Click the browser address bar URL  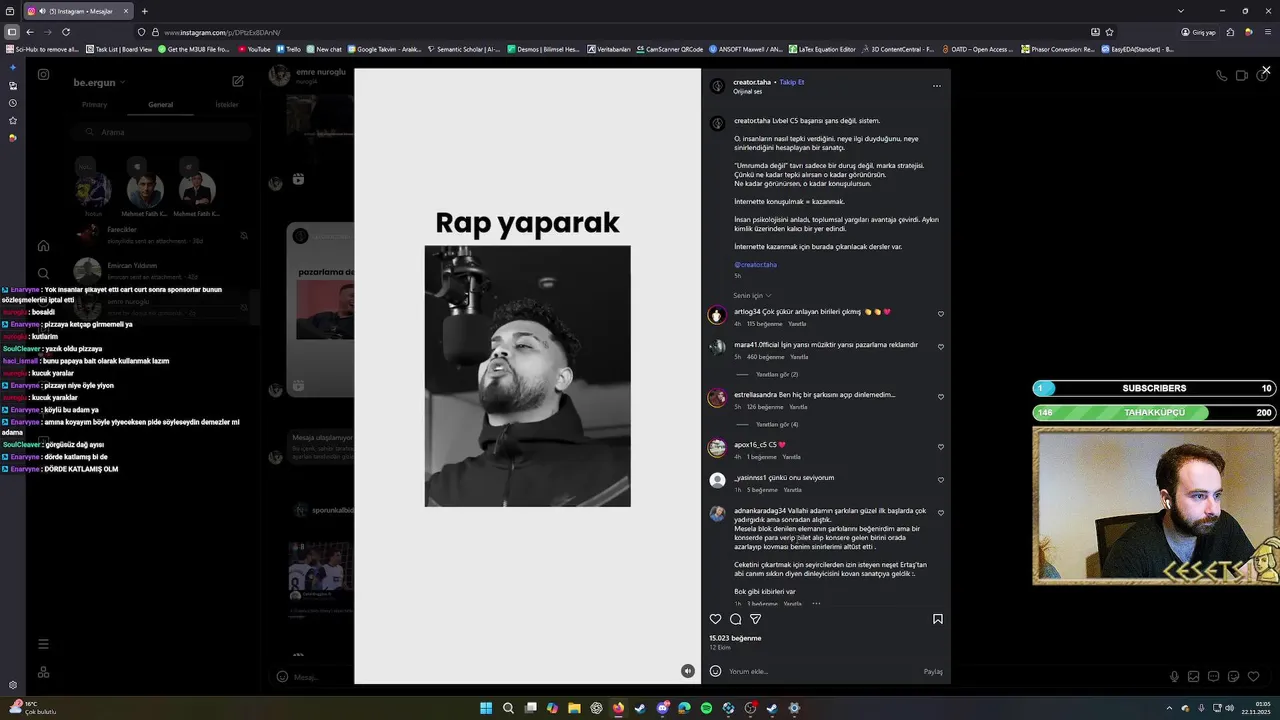[222, 32]
